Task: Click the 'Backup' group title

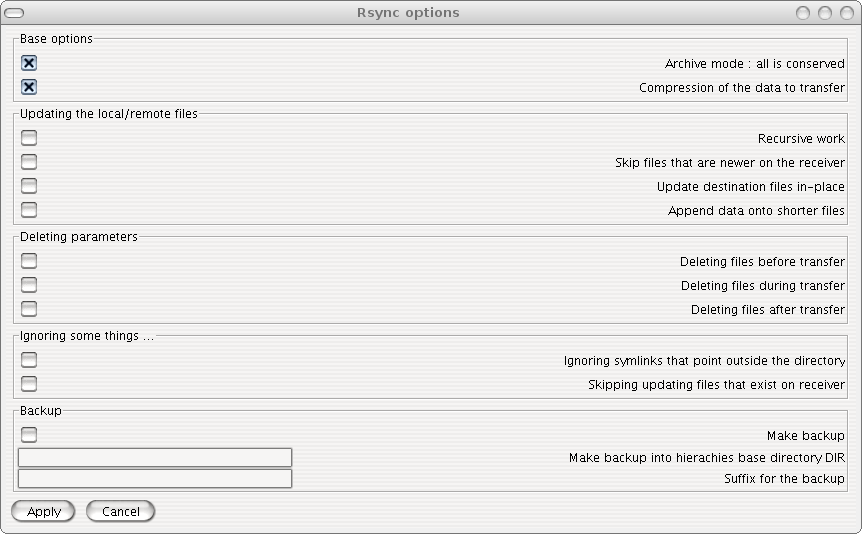Action: [41, 411]
